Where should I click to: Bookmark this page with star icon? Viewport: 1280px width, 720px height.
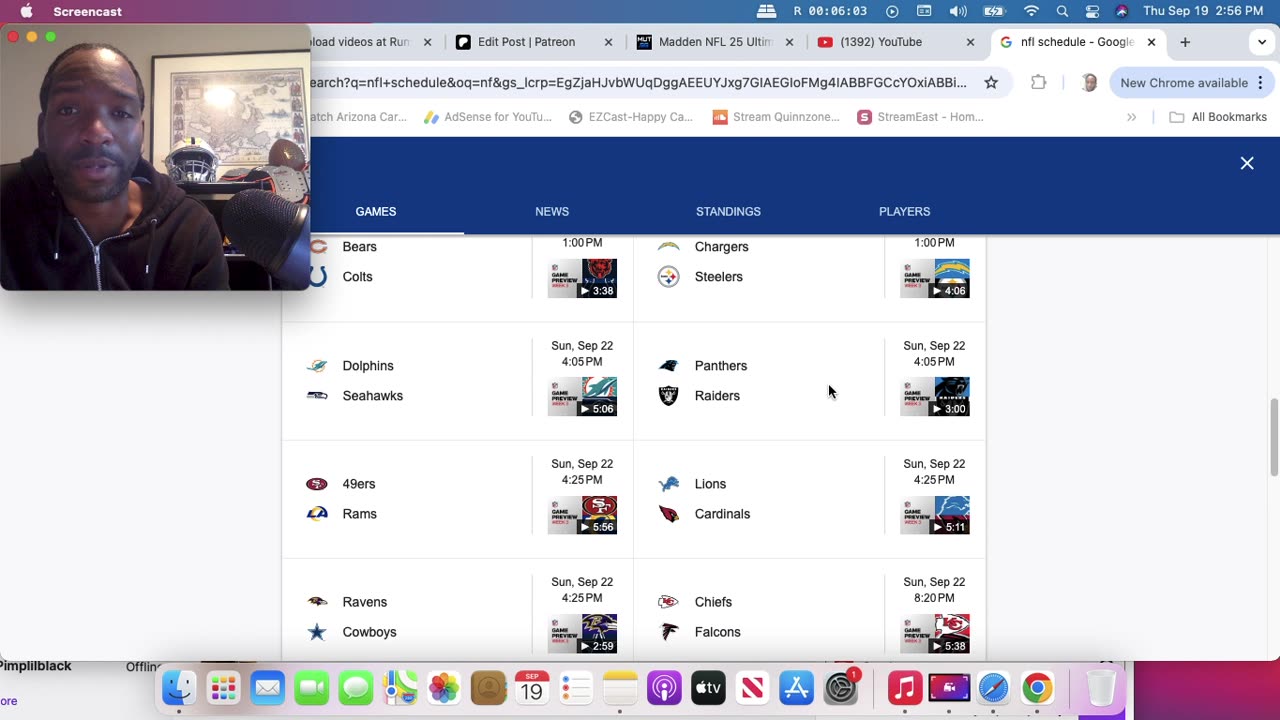pyautogui.click(x=991, y=83)
